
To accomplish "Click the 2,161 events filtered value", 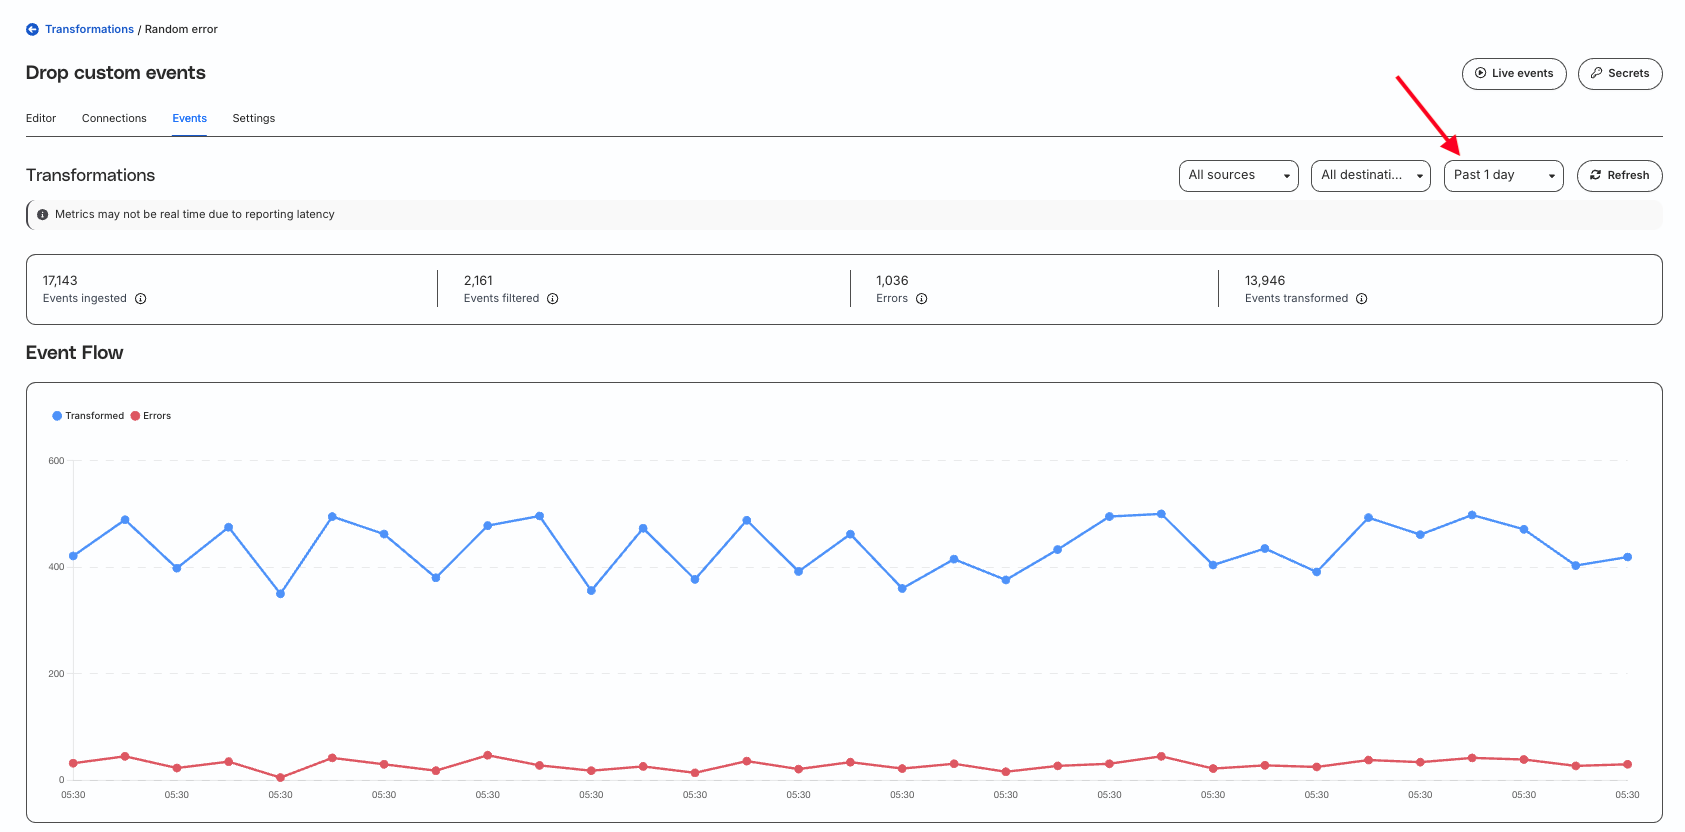I will pyautogui.click(x=478, y=281).
